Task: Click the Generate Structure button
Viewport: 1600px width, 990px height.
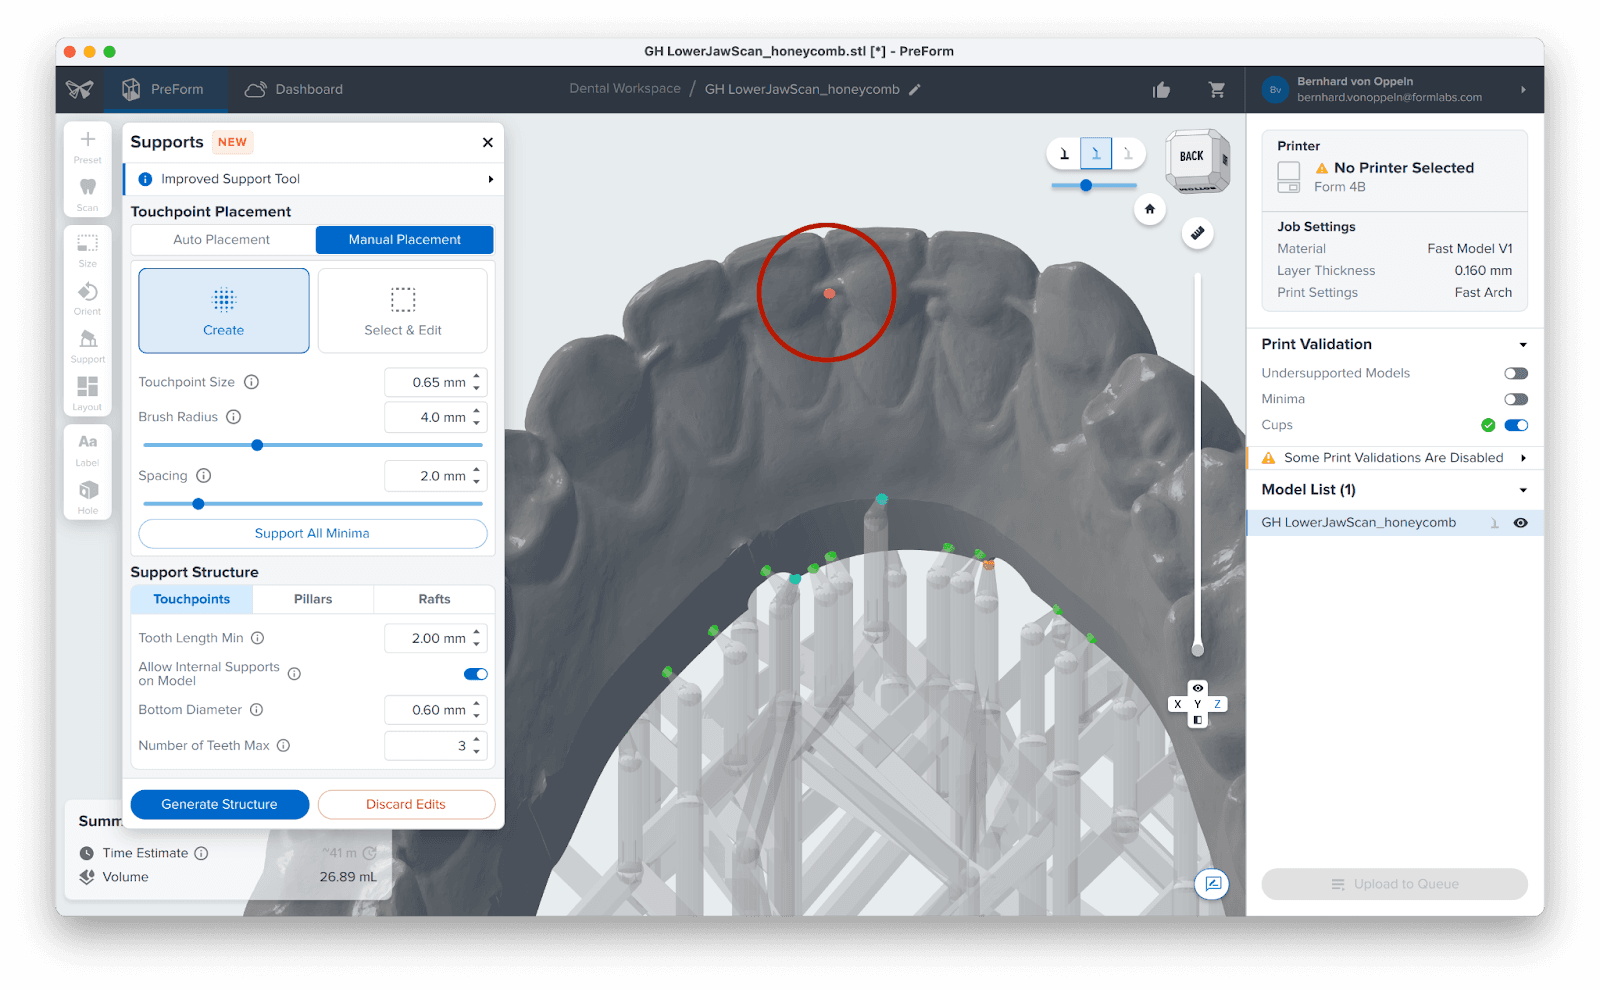Action: tap(219, 804)
